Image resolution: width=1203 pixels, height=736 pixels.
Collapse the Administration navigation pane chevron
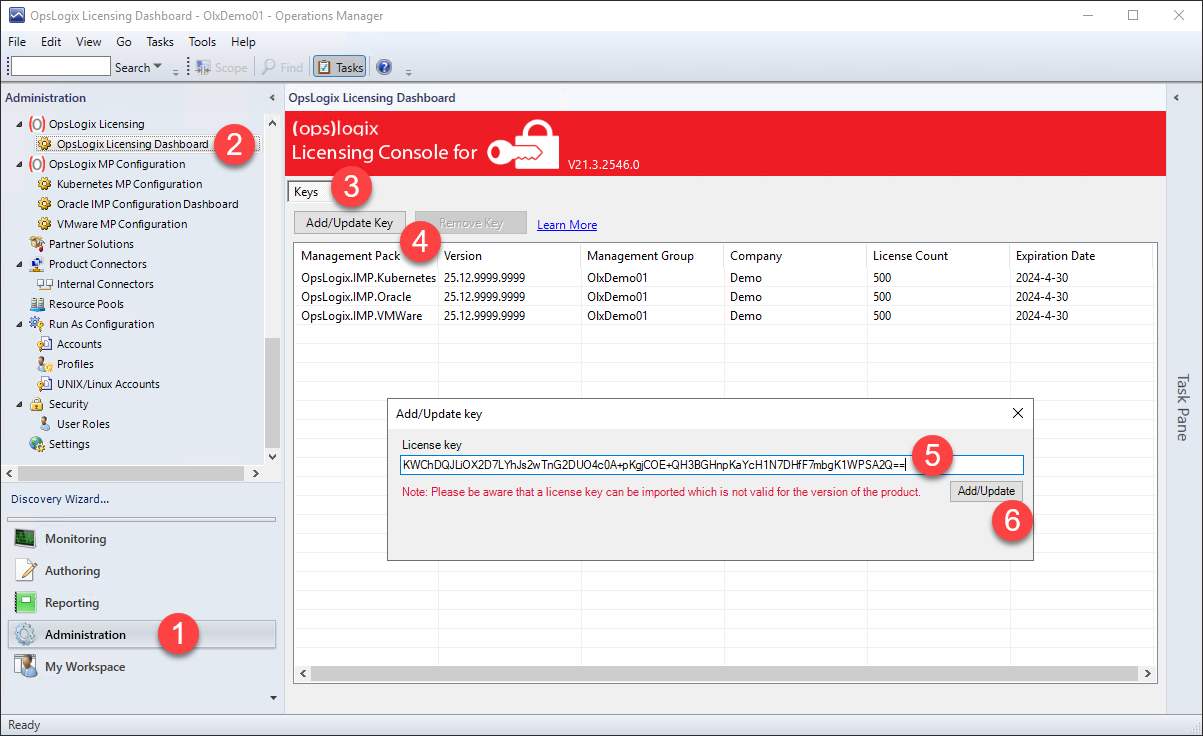point(272,98)
